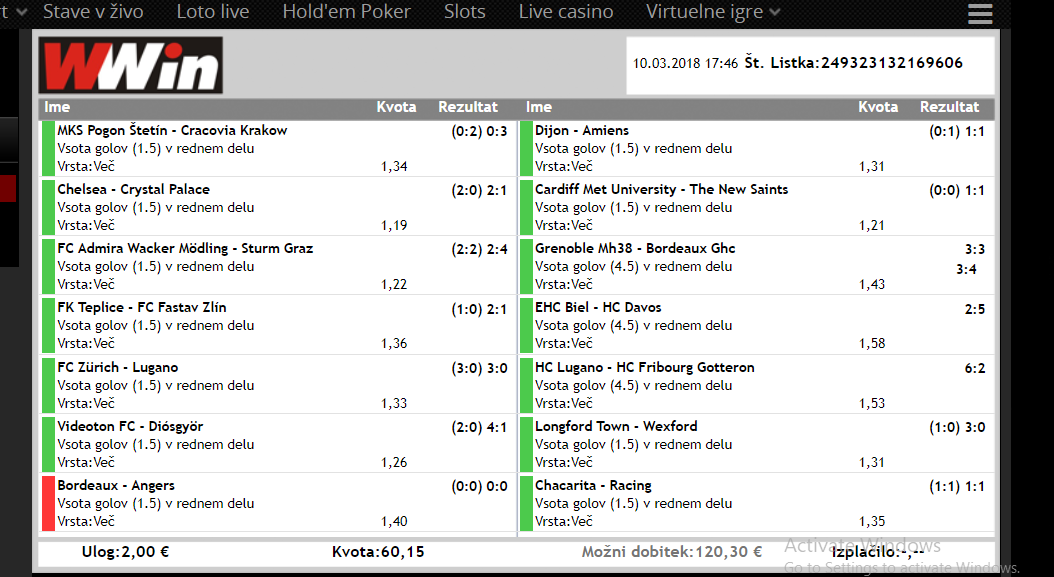Select HC Lugano - HC Fribourg Gotteron

click(645, 367)
